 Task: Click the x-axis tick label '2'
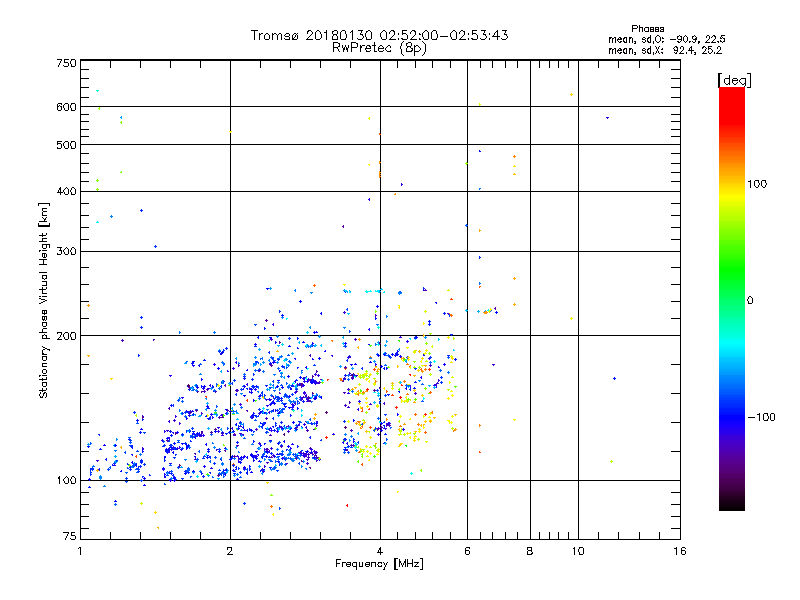click(x=230, y=551)
